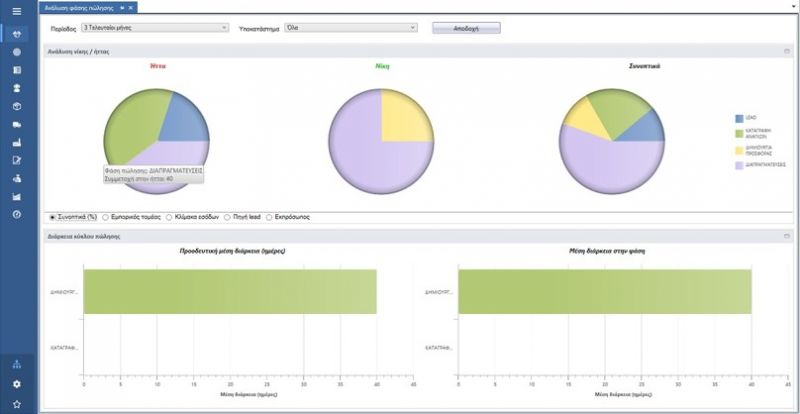Image resolution: width=800 pixels, height=414 pixels.
Task: Close the Ανάλυση φάσης πώλησης tab
Action: pyautogui.click(x=131, y=8)
